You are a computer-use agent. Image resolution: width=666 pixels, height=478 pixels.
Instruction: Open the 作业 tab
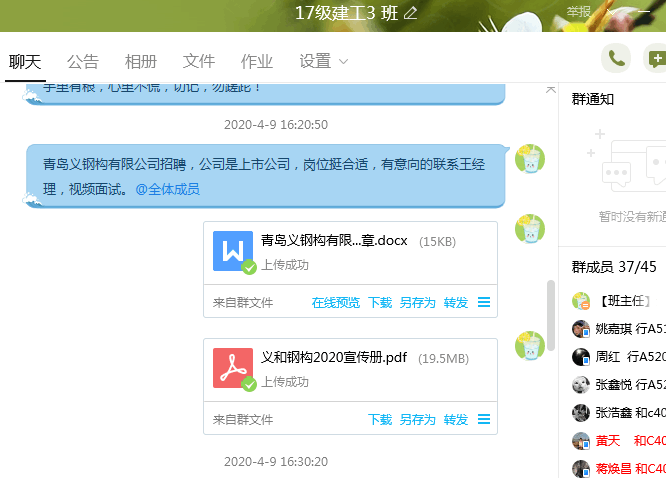[x=256, y=62]
